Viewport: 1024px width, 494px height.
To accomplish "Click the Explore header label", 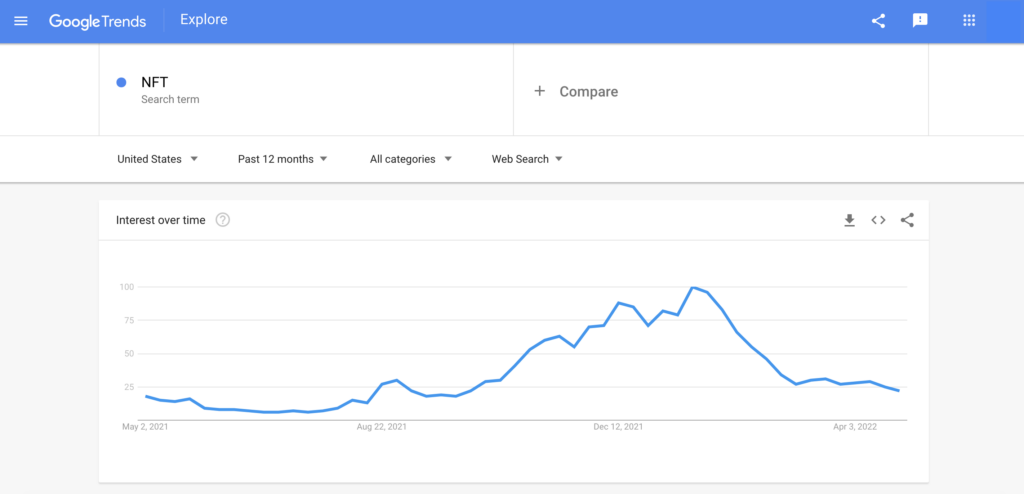I will click(x=203, y=20).
